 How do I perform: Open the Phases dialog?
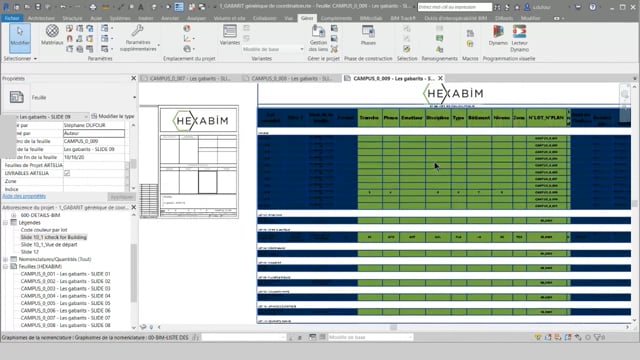(x=368, y=35)
